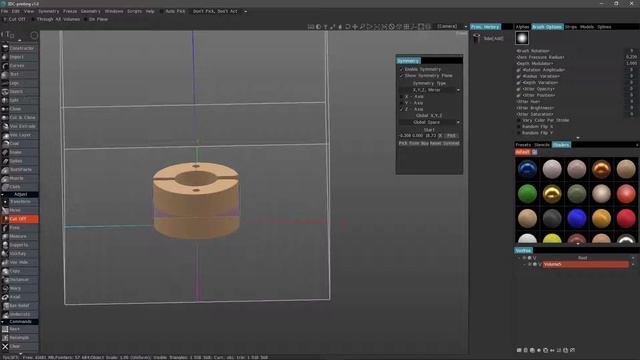640x360 pixels.
Task: Click the Pick button next to Start coordinates
Action: (x=451, y=136)
